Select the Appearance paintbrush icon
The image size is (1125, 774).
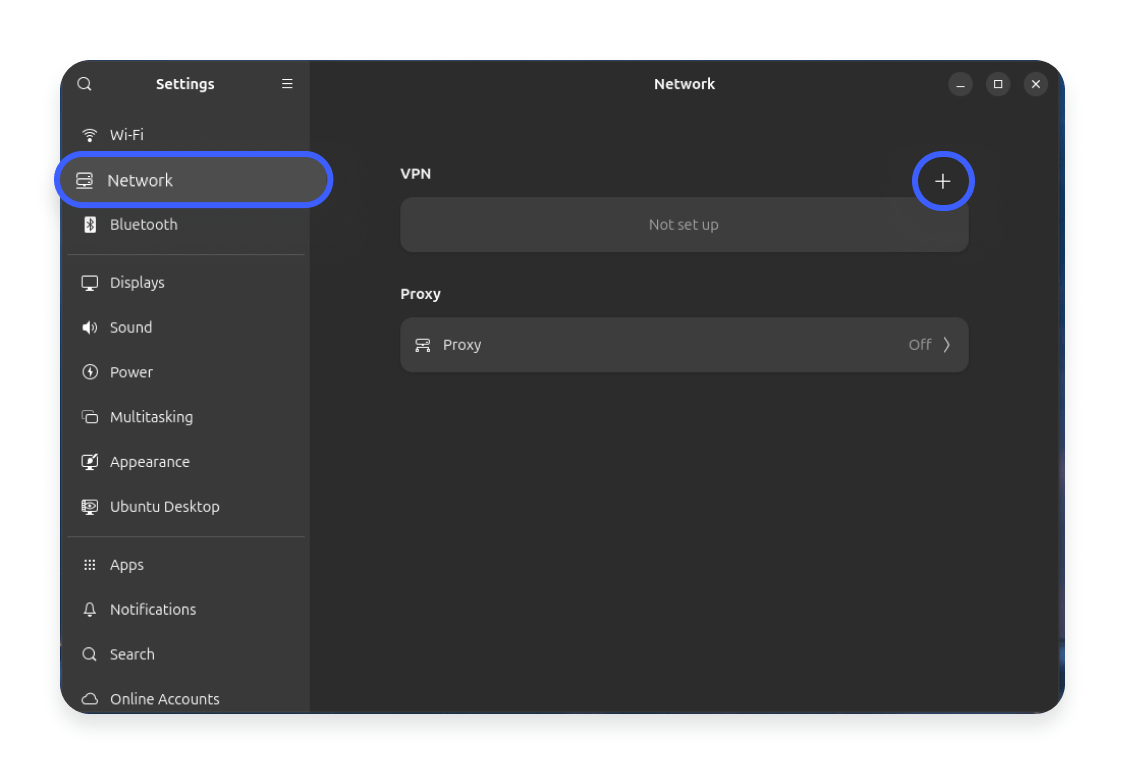pyautogui.click(x=89, y=461)
